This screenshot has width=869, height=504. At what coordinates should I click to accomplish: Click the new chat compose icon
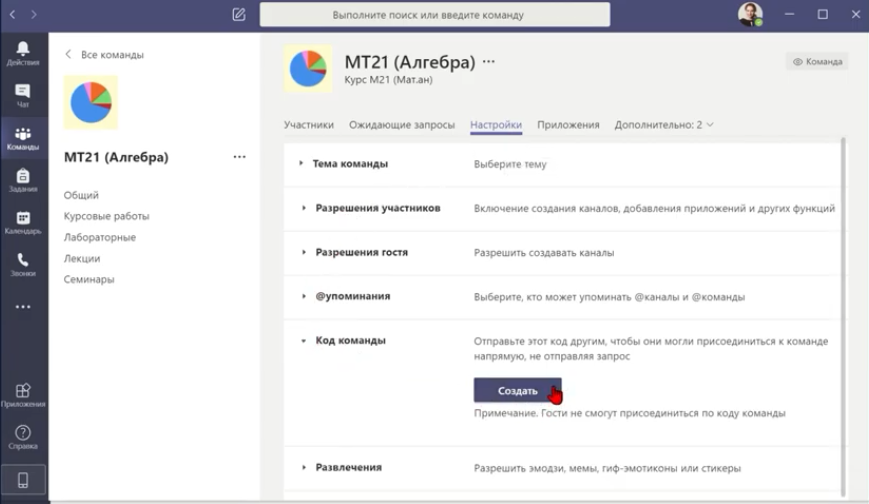click(239, 14)
